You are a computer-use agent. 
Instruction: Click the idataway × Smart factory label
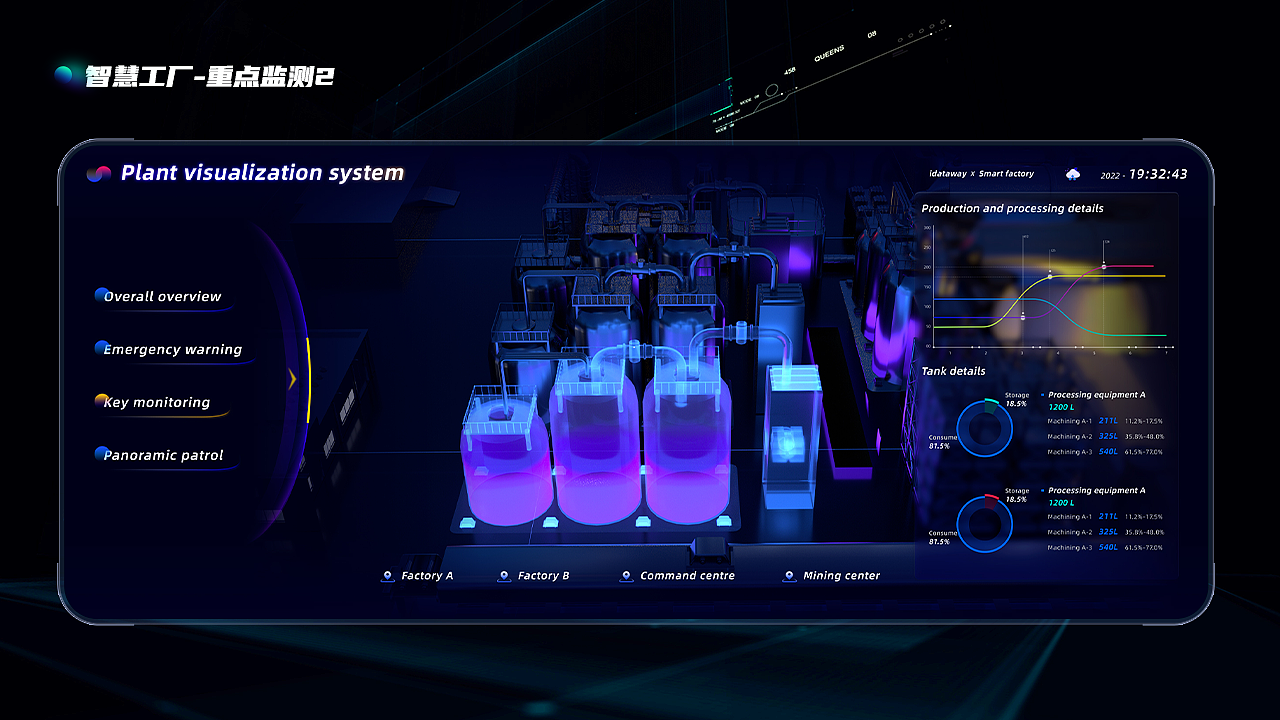981,174
